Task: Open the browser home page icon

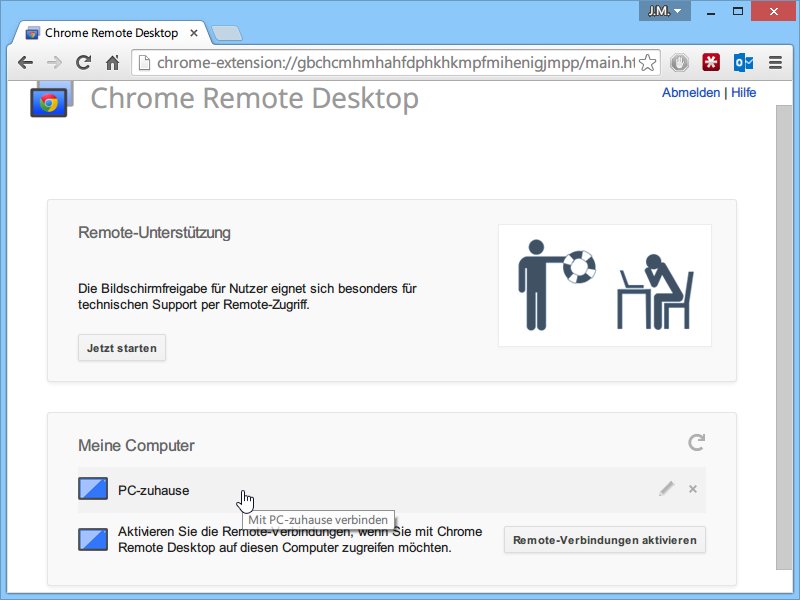Action: [x=113, y=62]
